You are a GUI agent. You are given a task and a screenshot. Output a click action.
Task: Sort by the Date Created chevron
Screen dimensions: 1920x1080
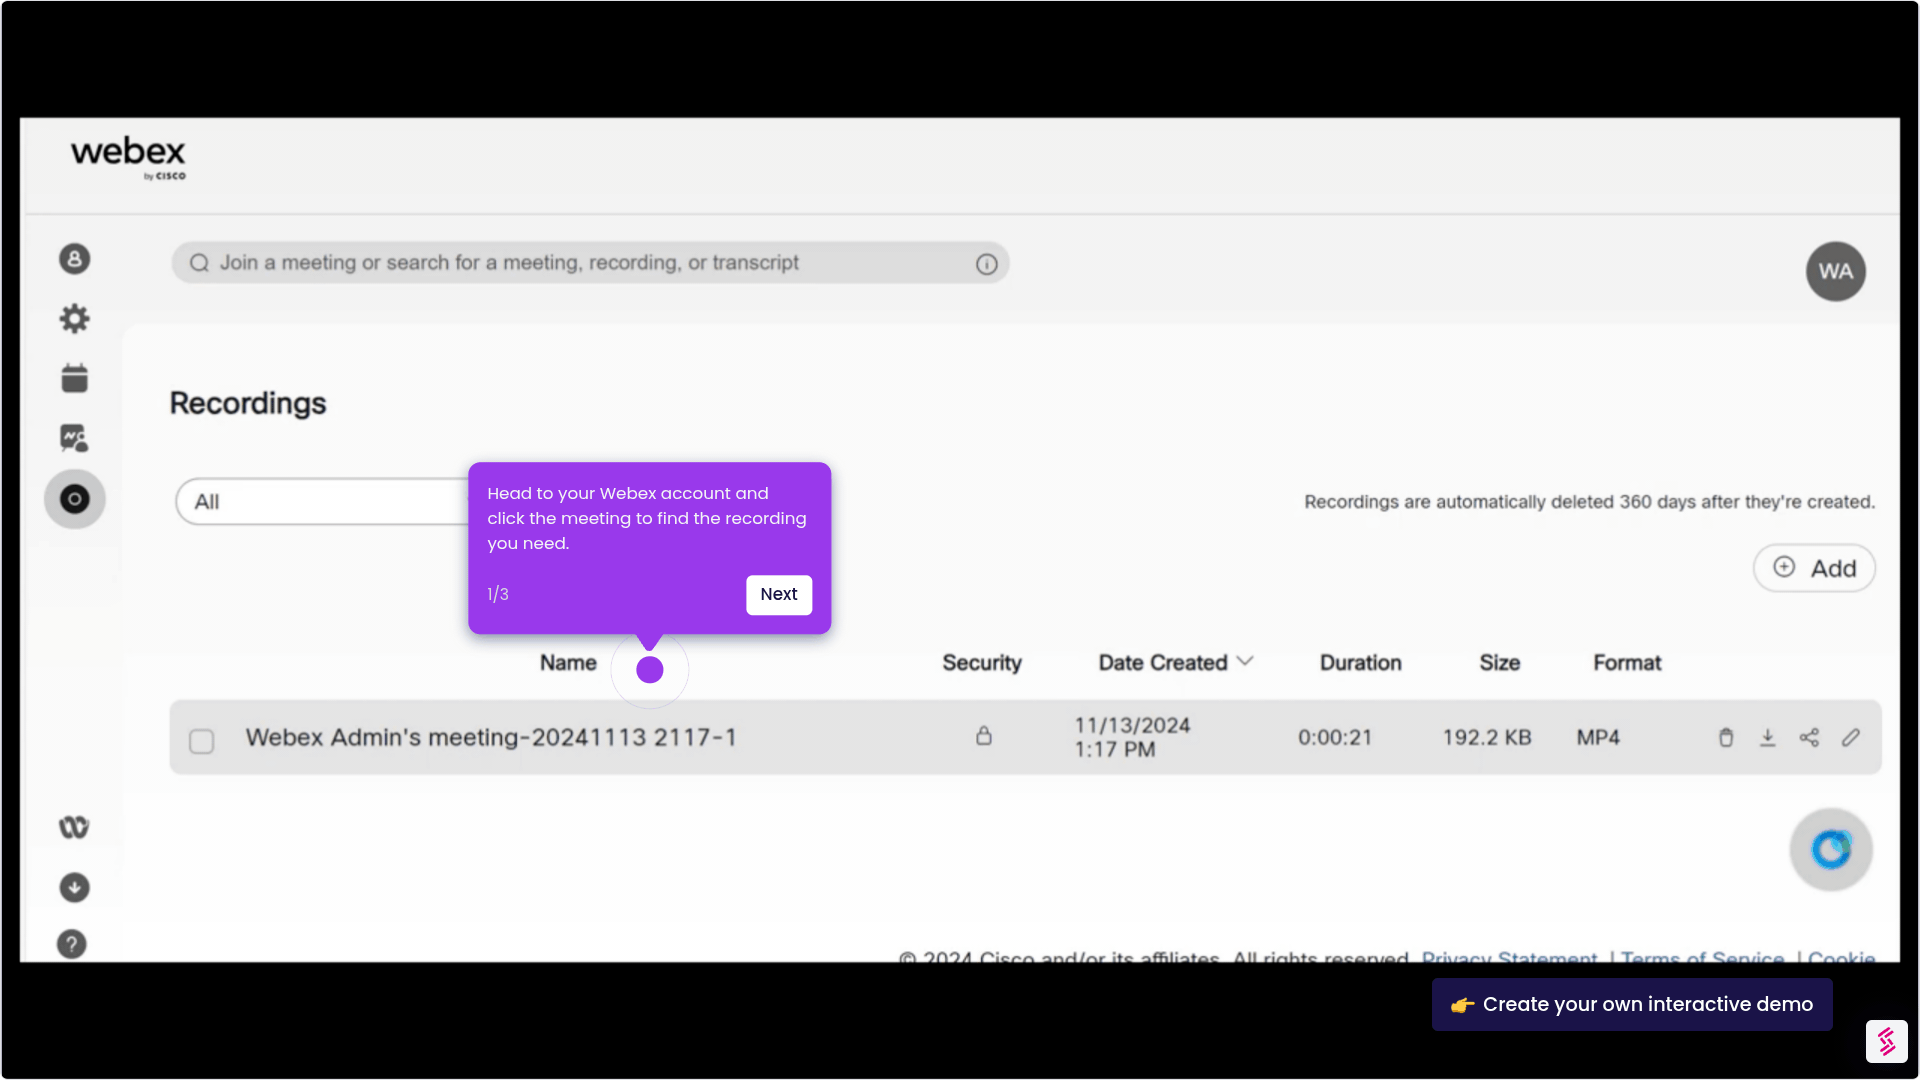coord(1245,662)
